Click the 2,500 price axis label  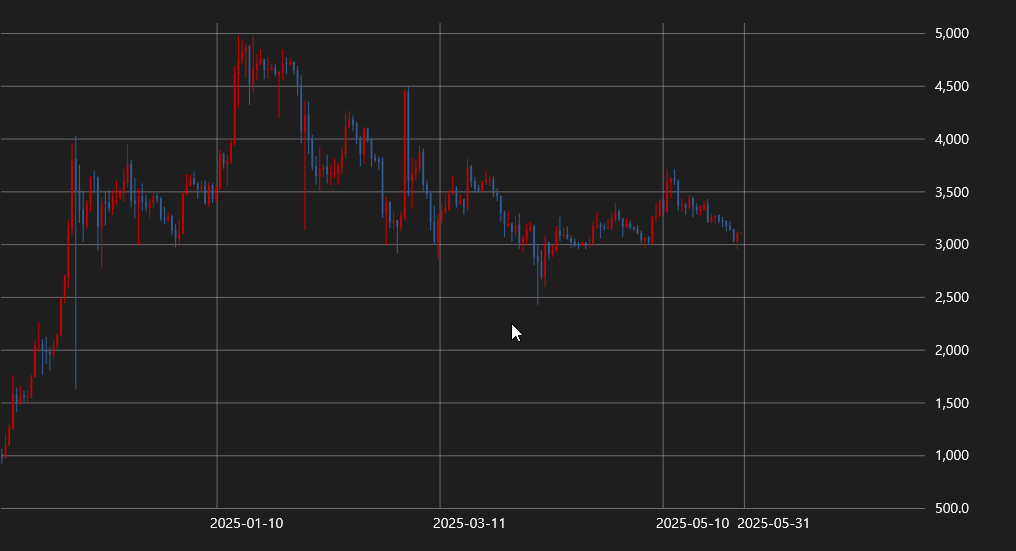point(952,298)
